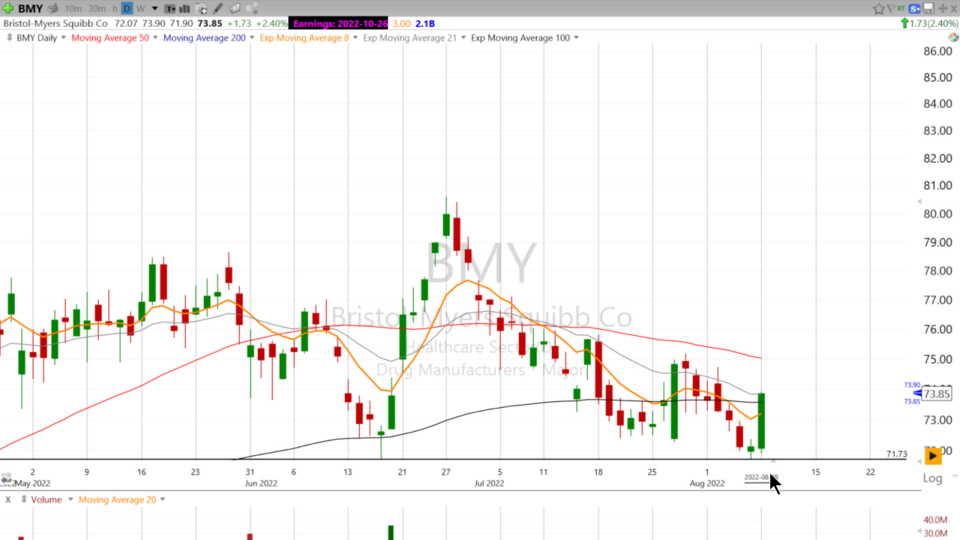This screenshot has width=960, height=540.
Task: Click the Moving Average 200 label
Action: [204, 38]
